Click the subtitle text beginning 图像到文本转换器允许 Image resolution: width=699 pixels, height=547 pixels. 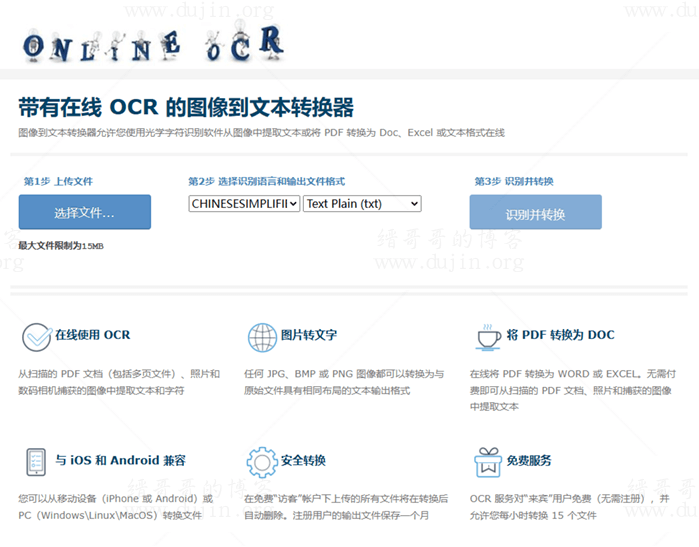[x=261, y=133]
